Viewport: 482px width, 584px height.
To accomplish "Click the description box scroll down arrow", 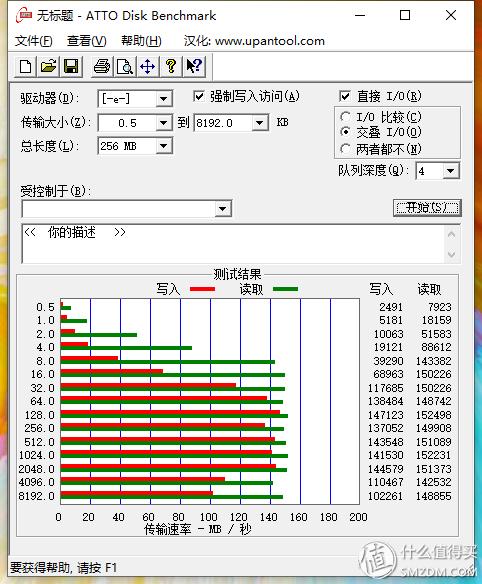I will click(451, 254).
